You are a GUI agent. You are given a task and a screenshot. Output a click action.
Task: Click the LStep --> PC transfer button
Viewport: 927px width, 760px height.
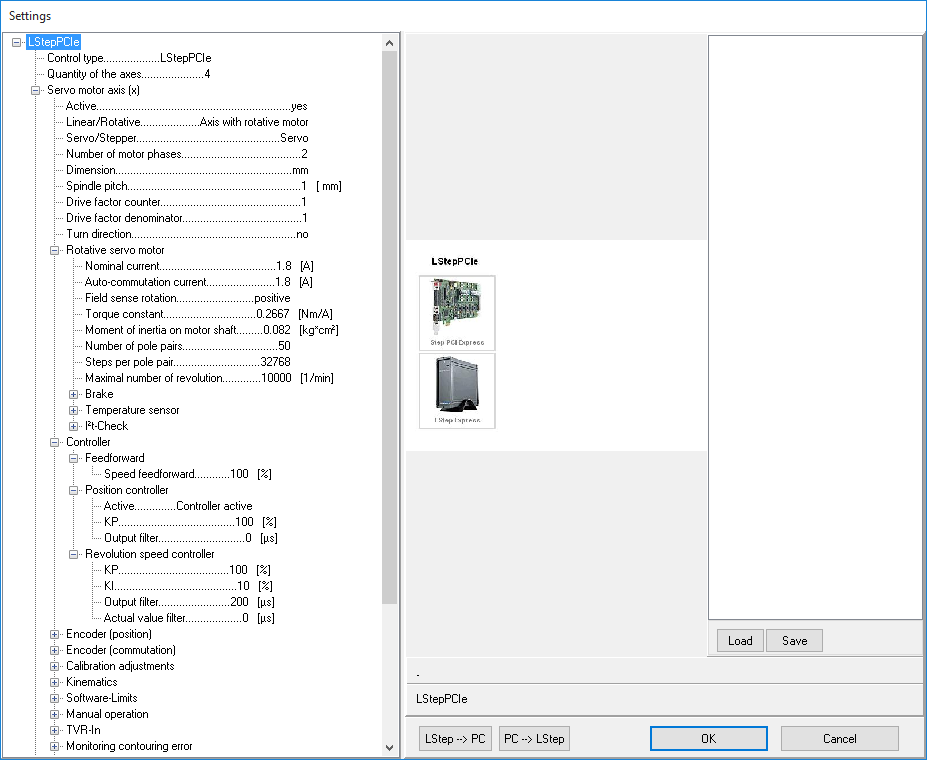coord(455,739)
